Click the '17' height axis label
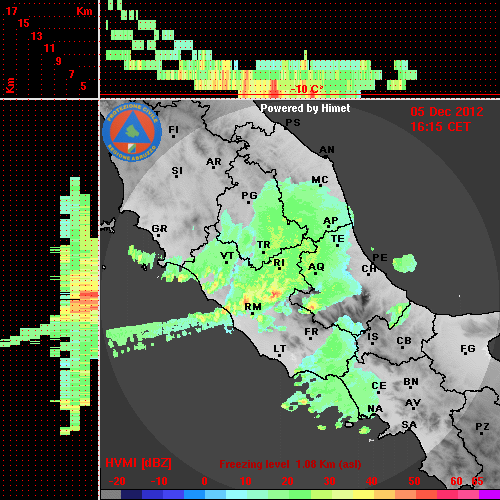 coord(11,11)
